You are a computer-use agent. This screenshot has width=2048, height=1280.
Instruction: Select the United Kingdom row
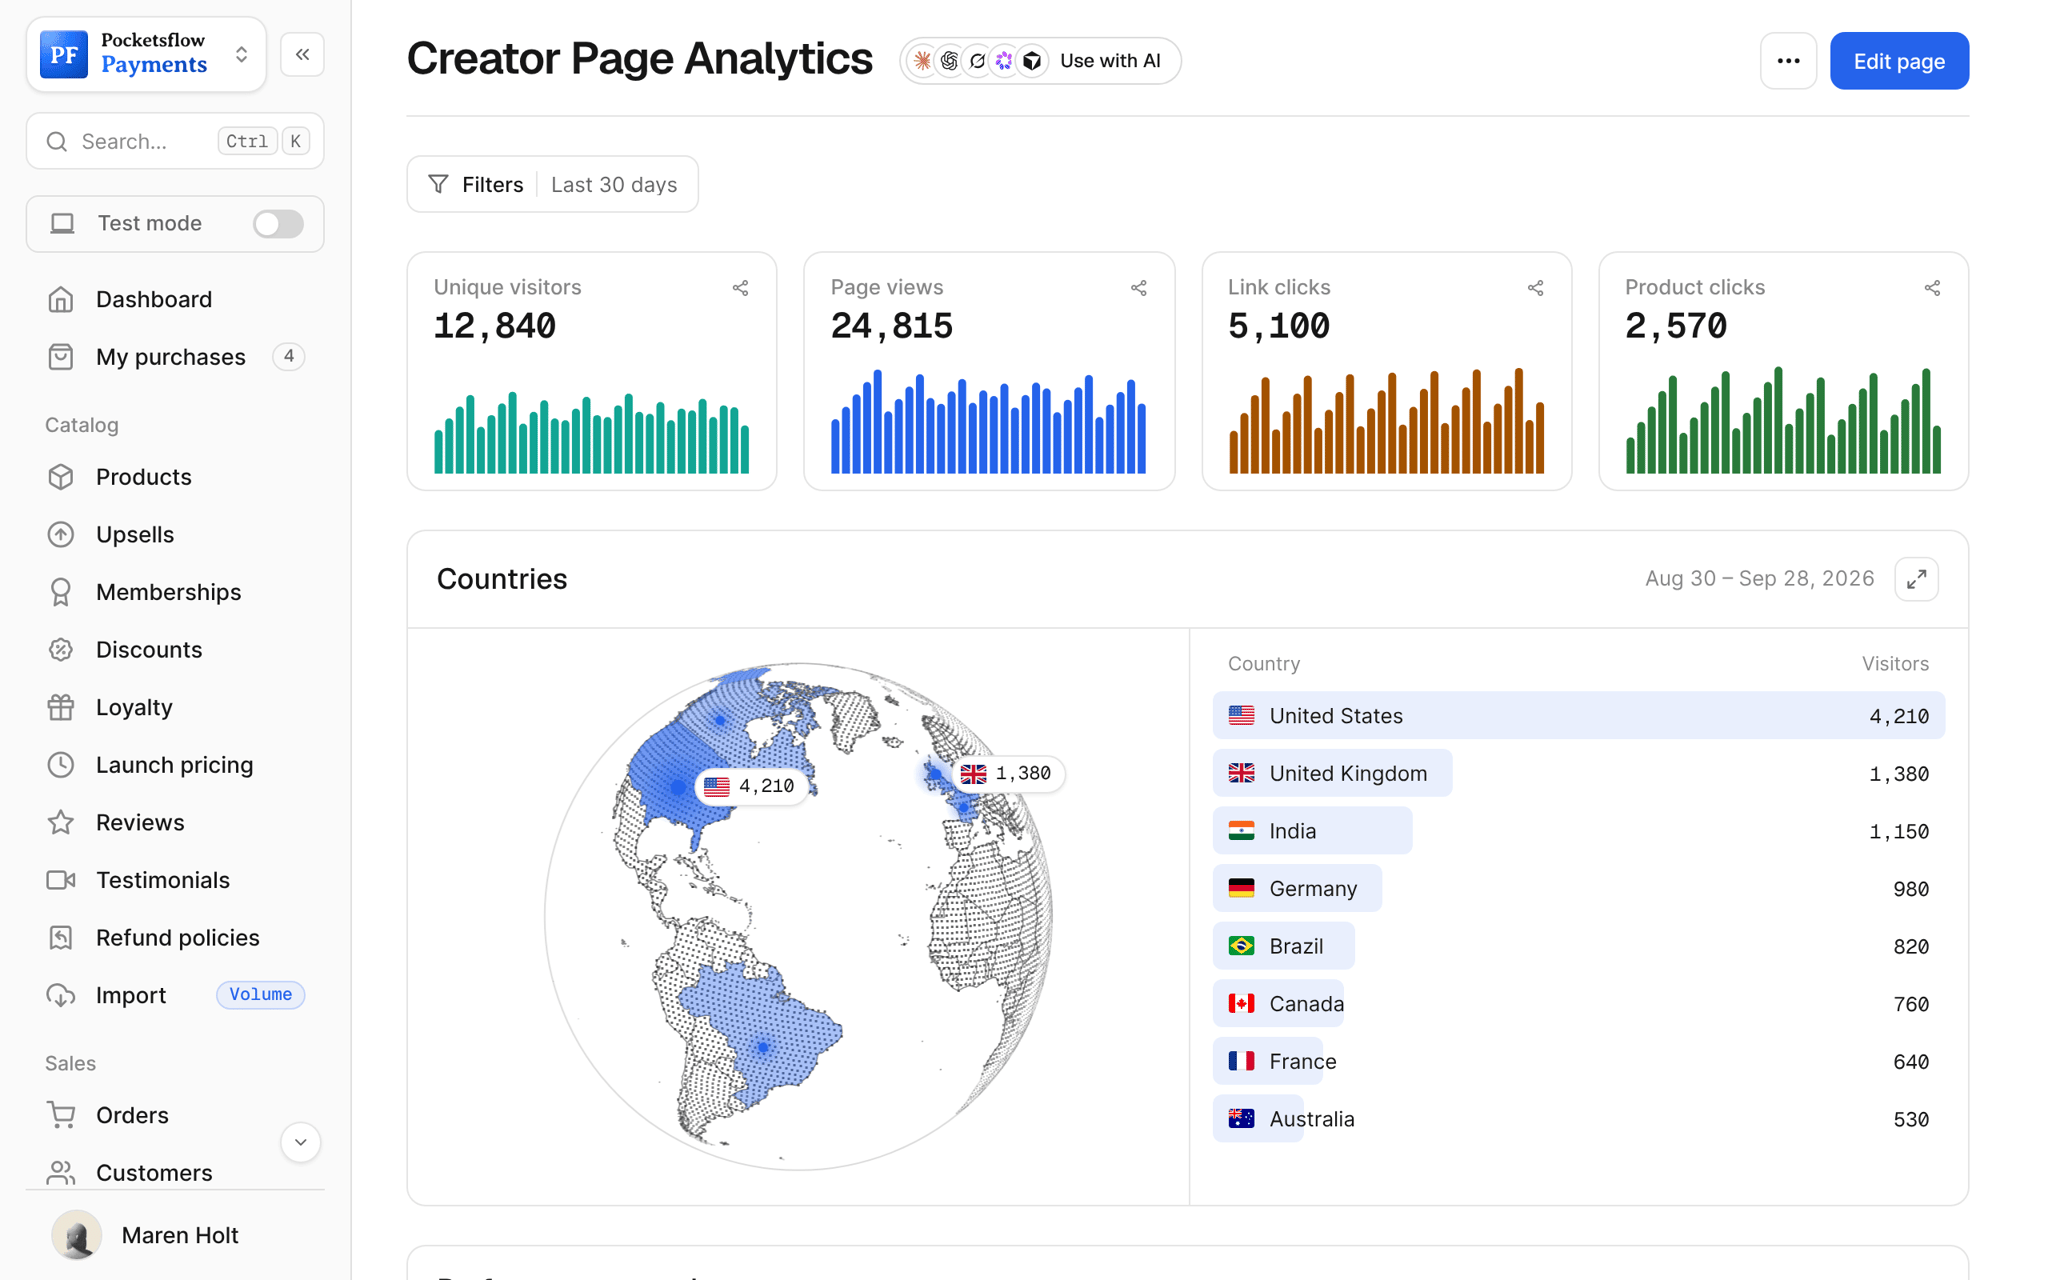(x=1578, y=773)
